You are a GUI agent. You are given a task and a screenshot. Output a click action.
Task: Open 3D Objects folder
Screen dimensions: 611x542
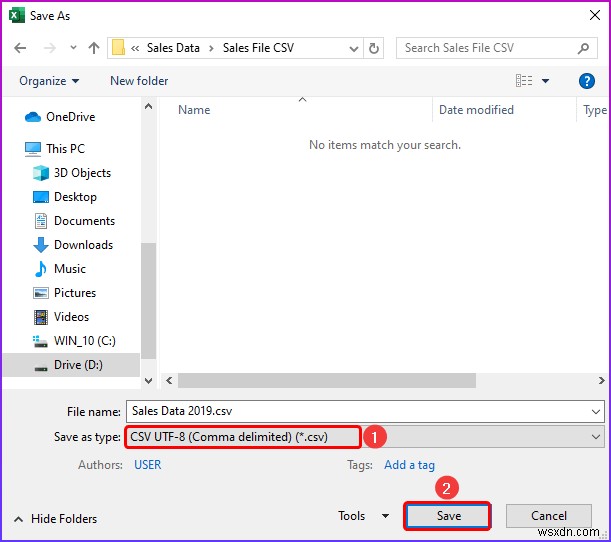coord(72,173)
